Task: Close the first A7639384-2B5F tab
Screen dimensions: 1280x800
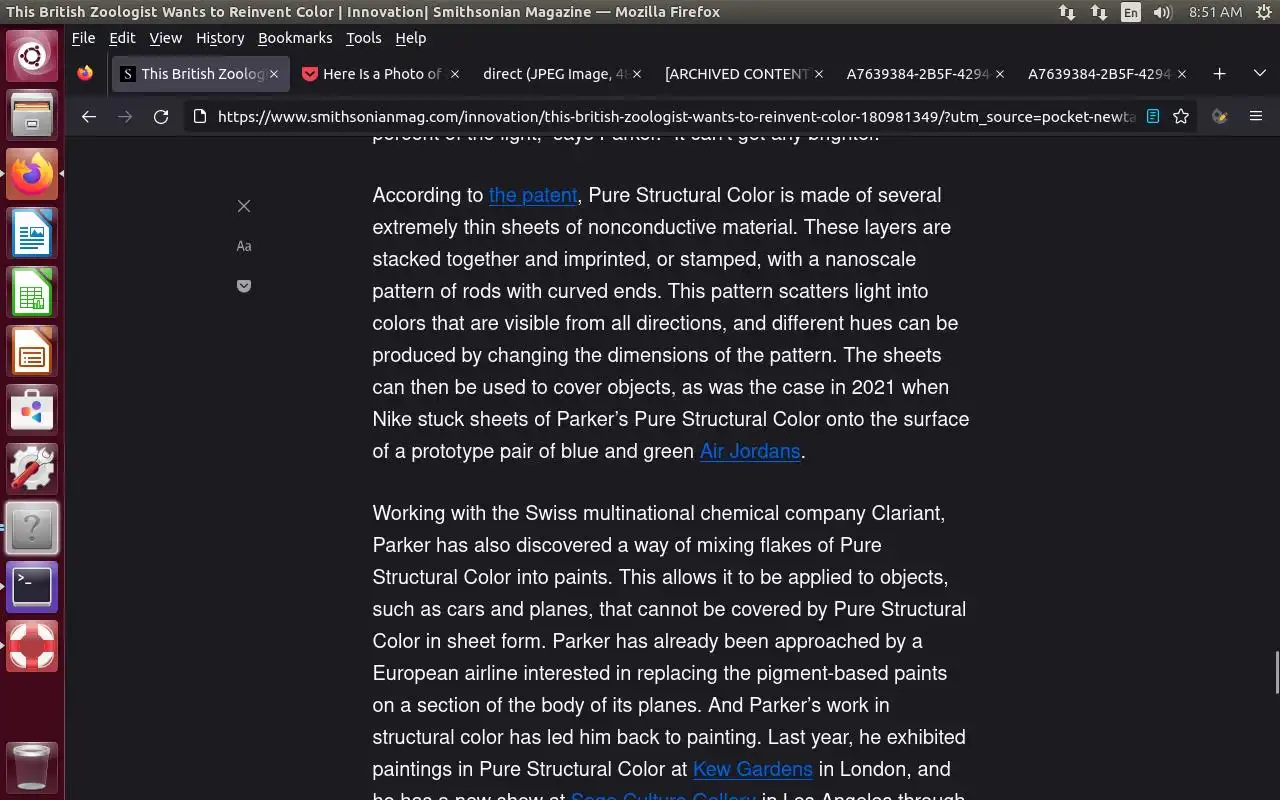Action: tap(1000, 74)
